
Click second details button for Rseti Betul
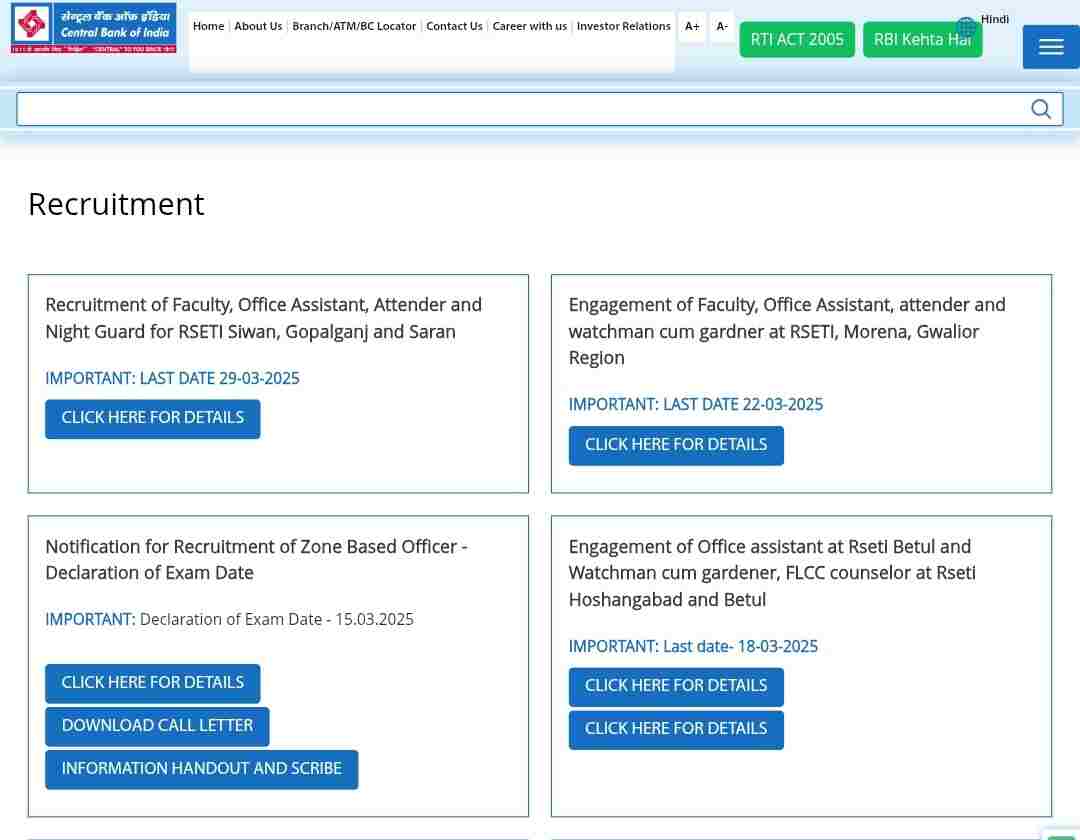[x=676, y=729]
